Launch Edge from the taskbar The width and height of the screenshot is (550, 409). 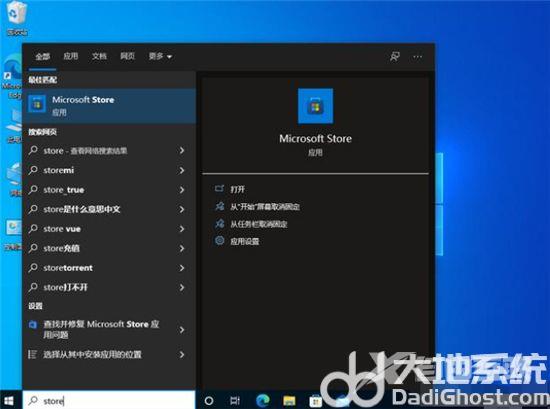click(x=262, y=400)
